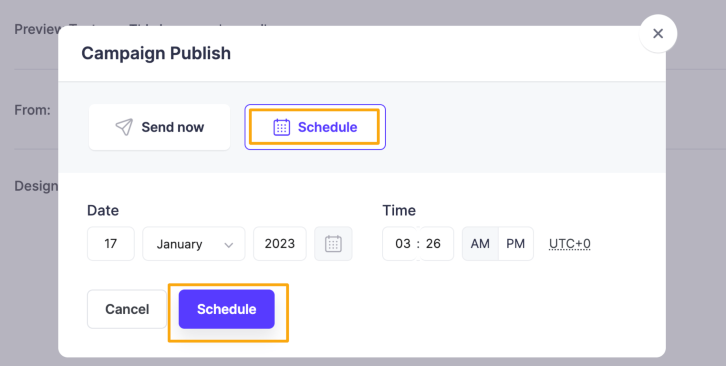Select AM for the scheduled time

[x=480, y=244]
